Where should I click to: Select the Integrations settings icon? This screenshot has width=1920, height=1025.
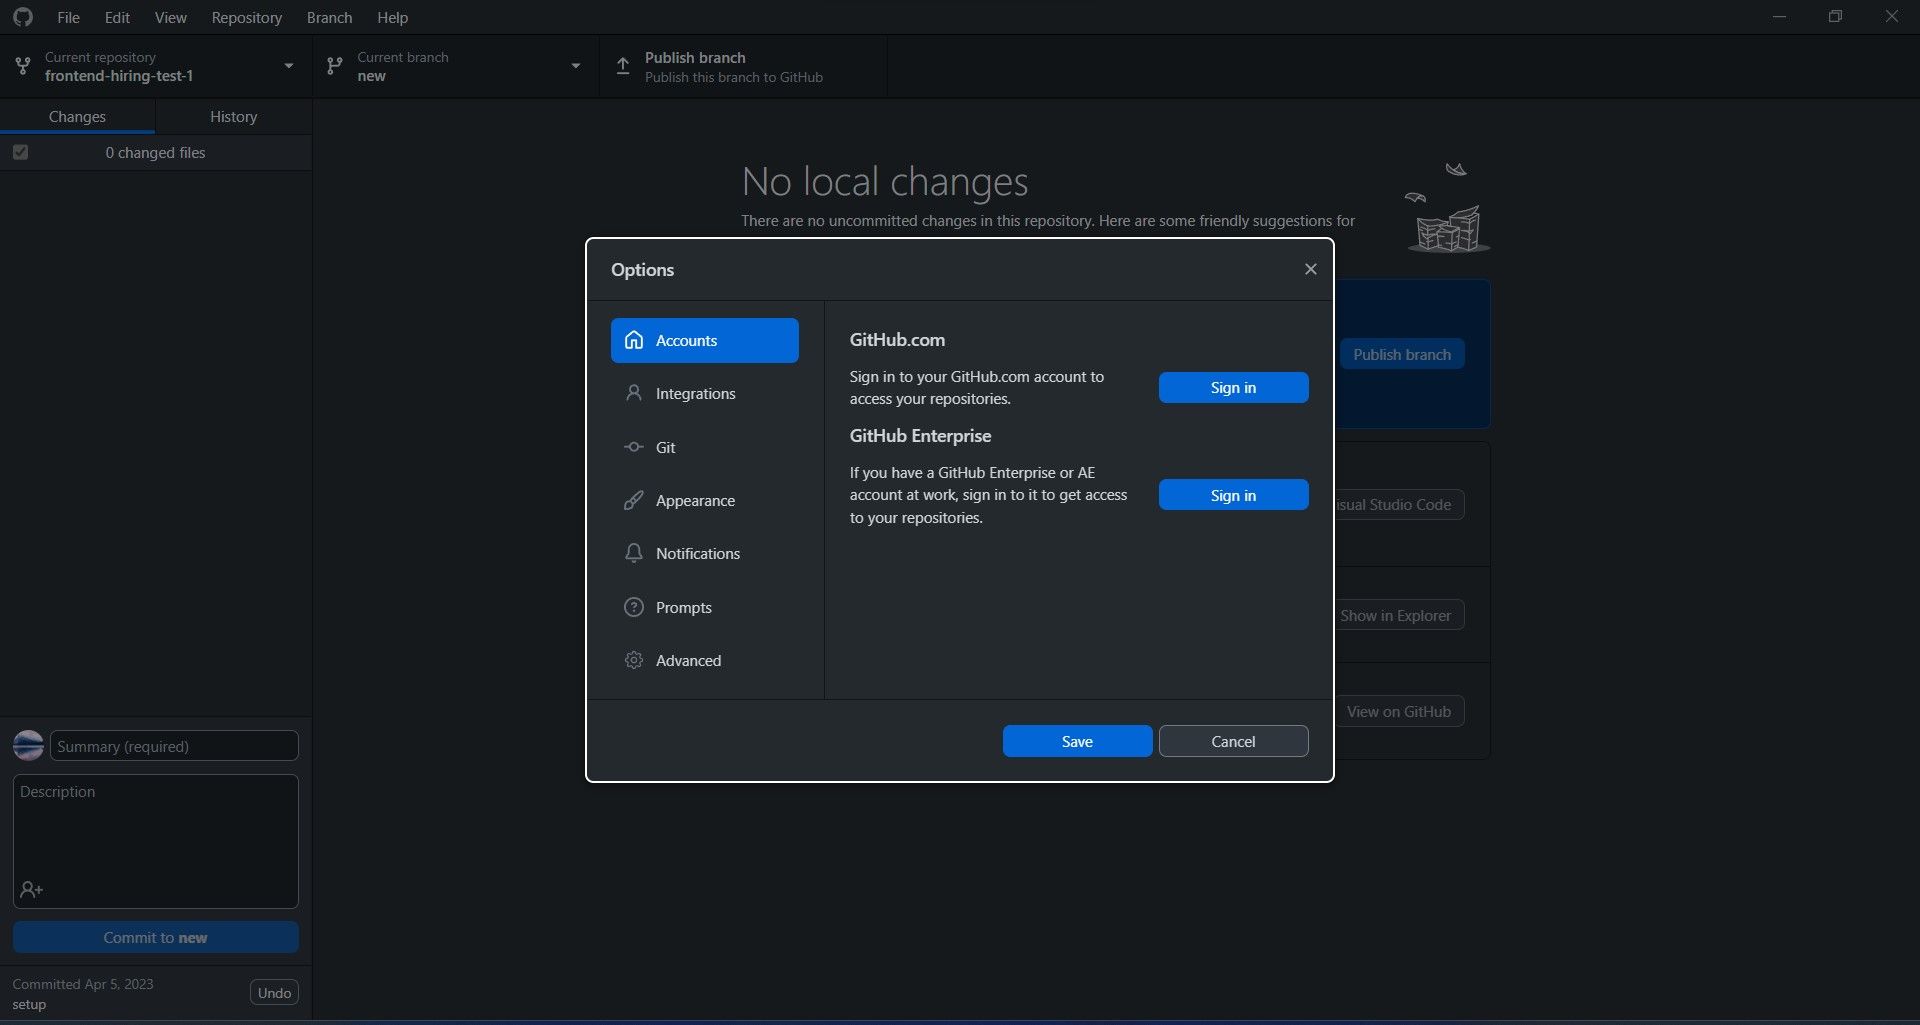[635, 393]
